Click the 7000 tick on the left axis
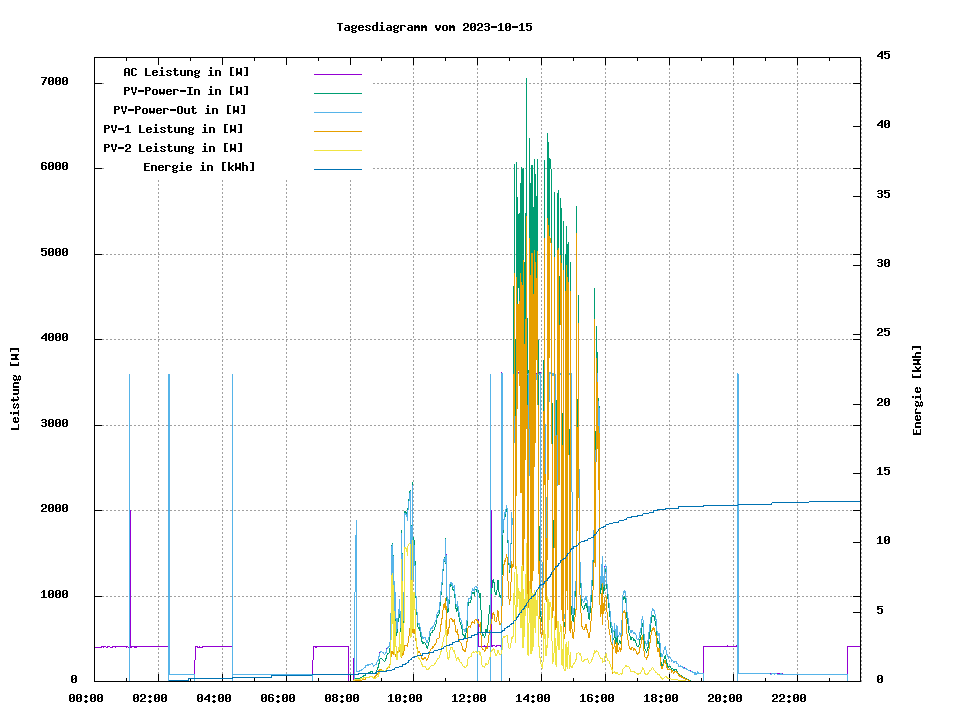This screenshot has height=720, width=960. point(54,82)
